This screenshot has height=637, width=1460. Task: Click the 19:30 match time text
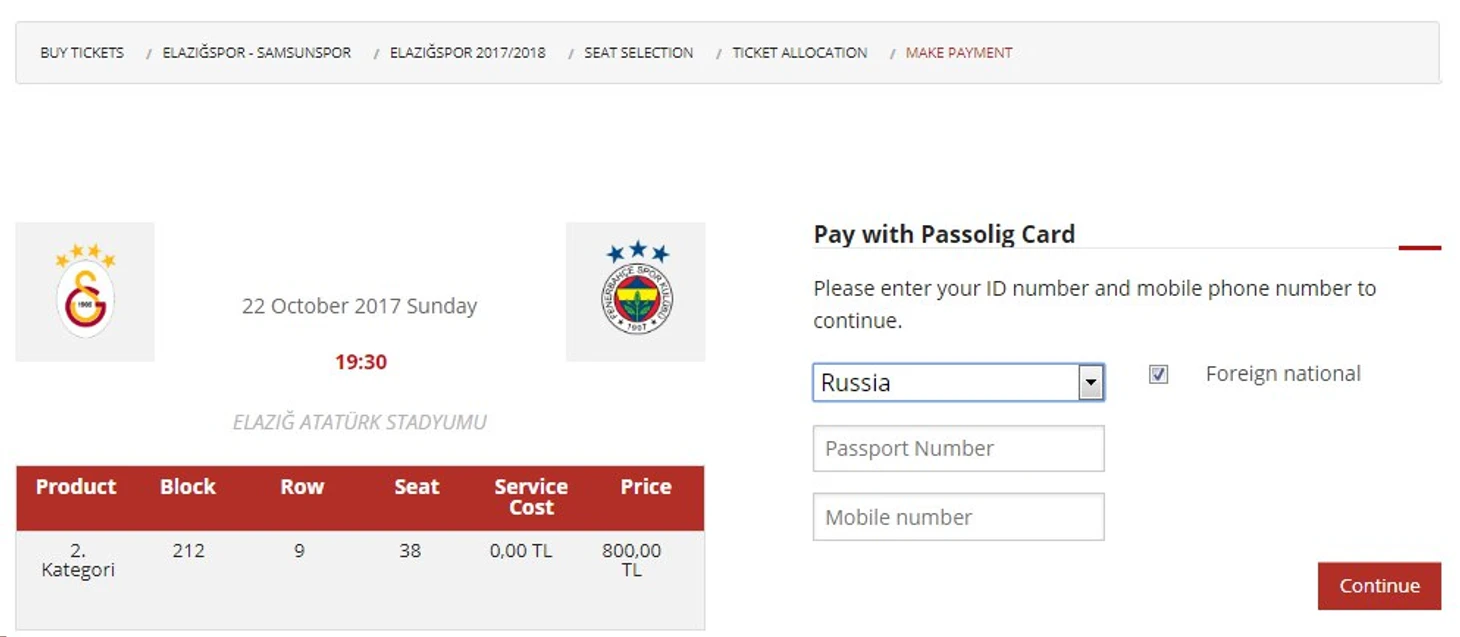point(360,362)
